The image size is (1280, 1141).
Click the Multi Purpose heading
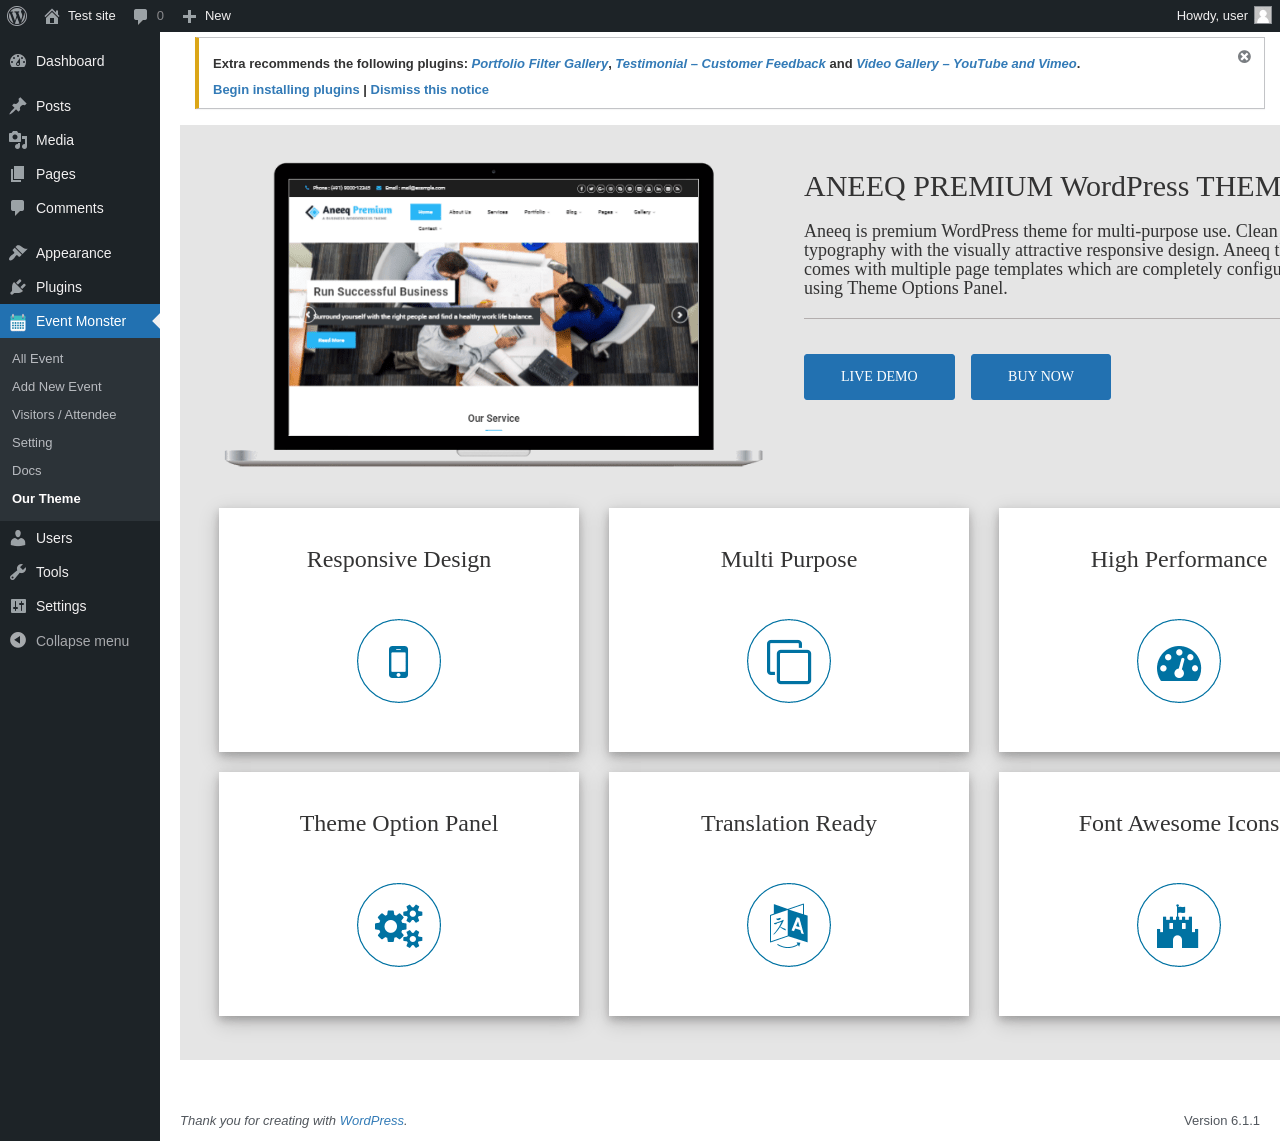[x=789, y=559]
